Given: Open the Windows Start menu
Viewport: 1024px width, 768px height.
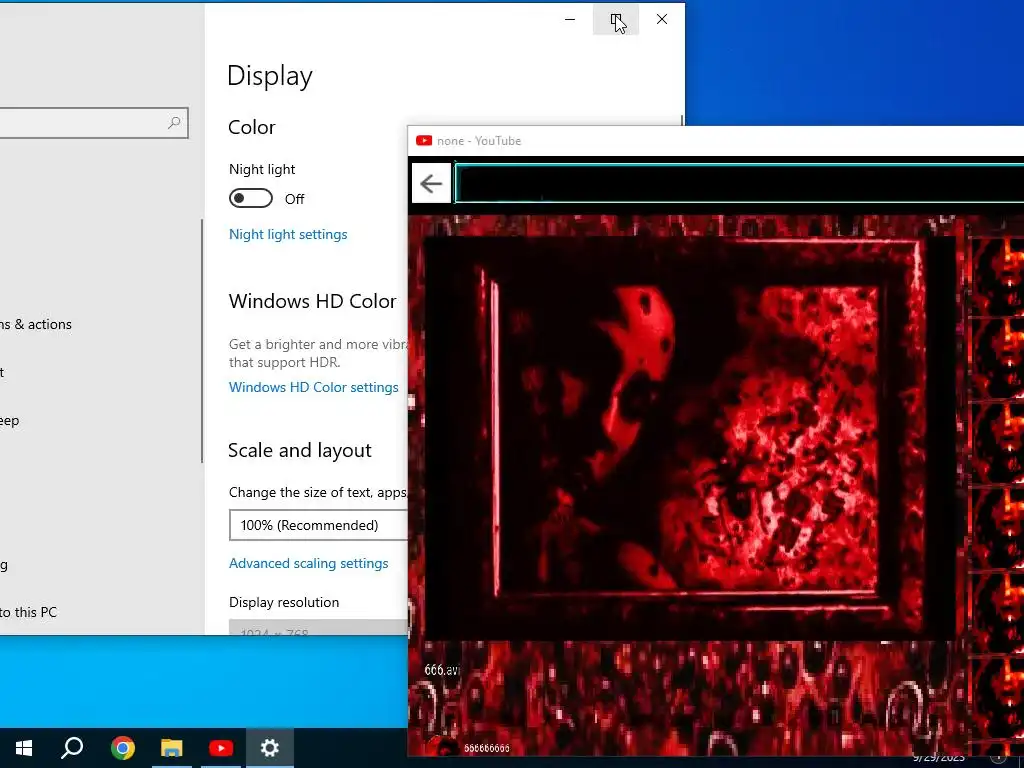Looking at the screenshot, I should coord(24,748).
